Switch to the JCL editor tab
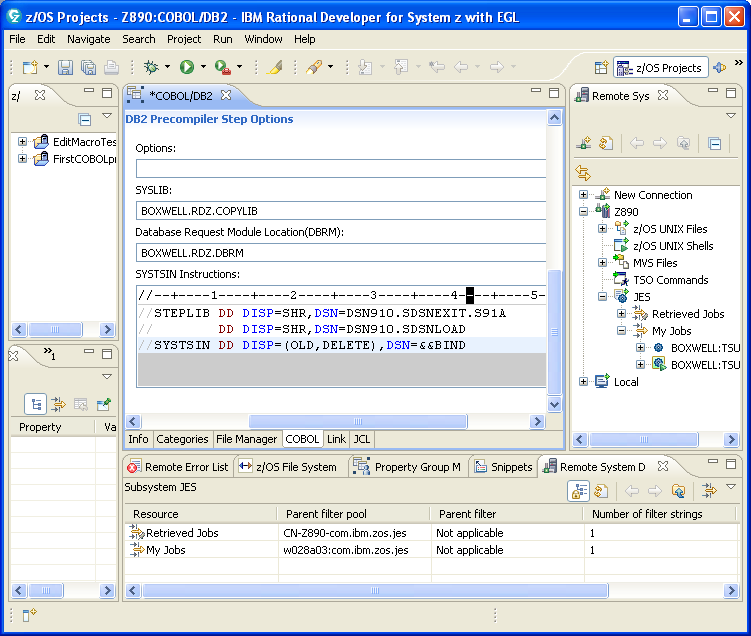Screen dimensions: 751x636 pos(361,439)
